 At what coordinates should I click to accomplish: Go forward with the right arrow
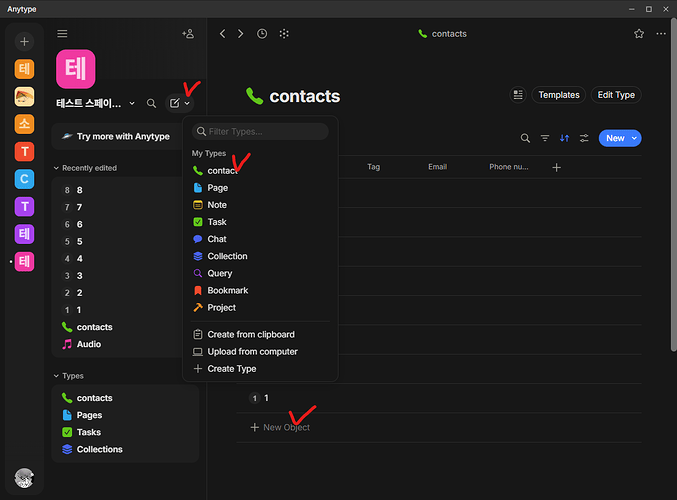(240, 34)
